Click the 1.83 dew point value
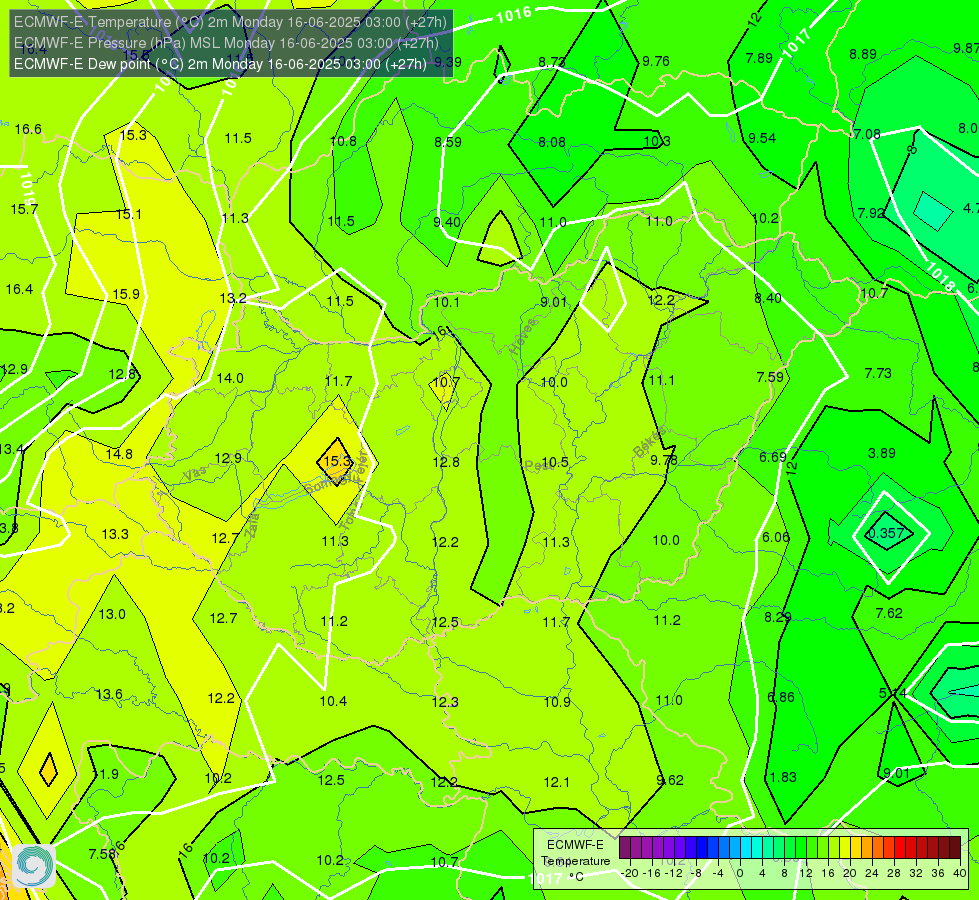The width and height of the screenshot is (979, 900). click(x=783, y=777)
